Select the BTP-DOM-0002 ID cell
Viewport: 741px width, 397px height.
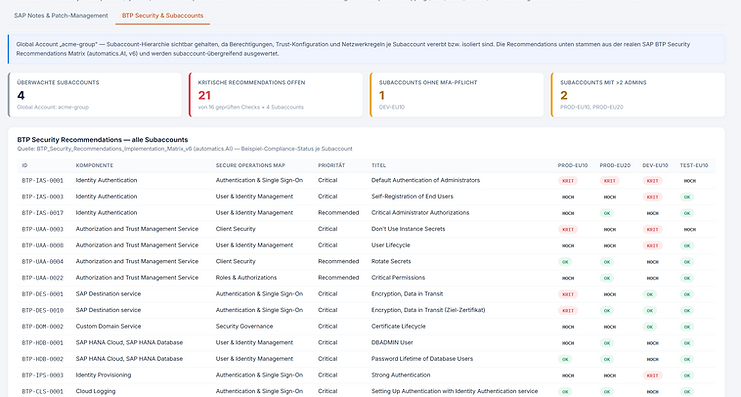point(43,327)
